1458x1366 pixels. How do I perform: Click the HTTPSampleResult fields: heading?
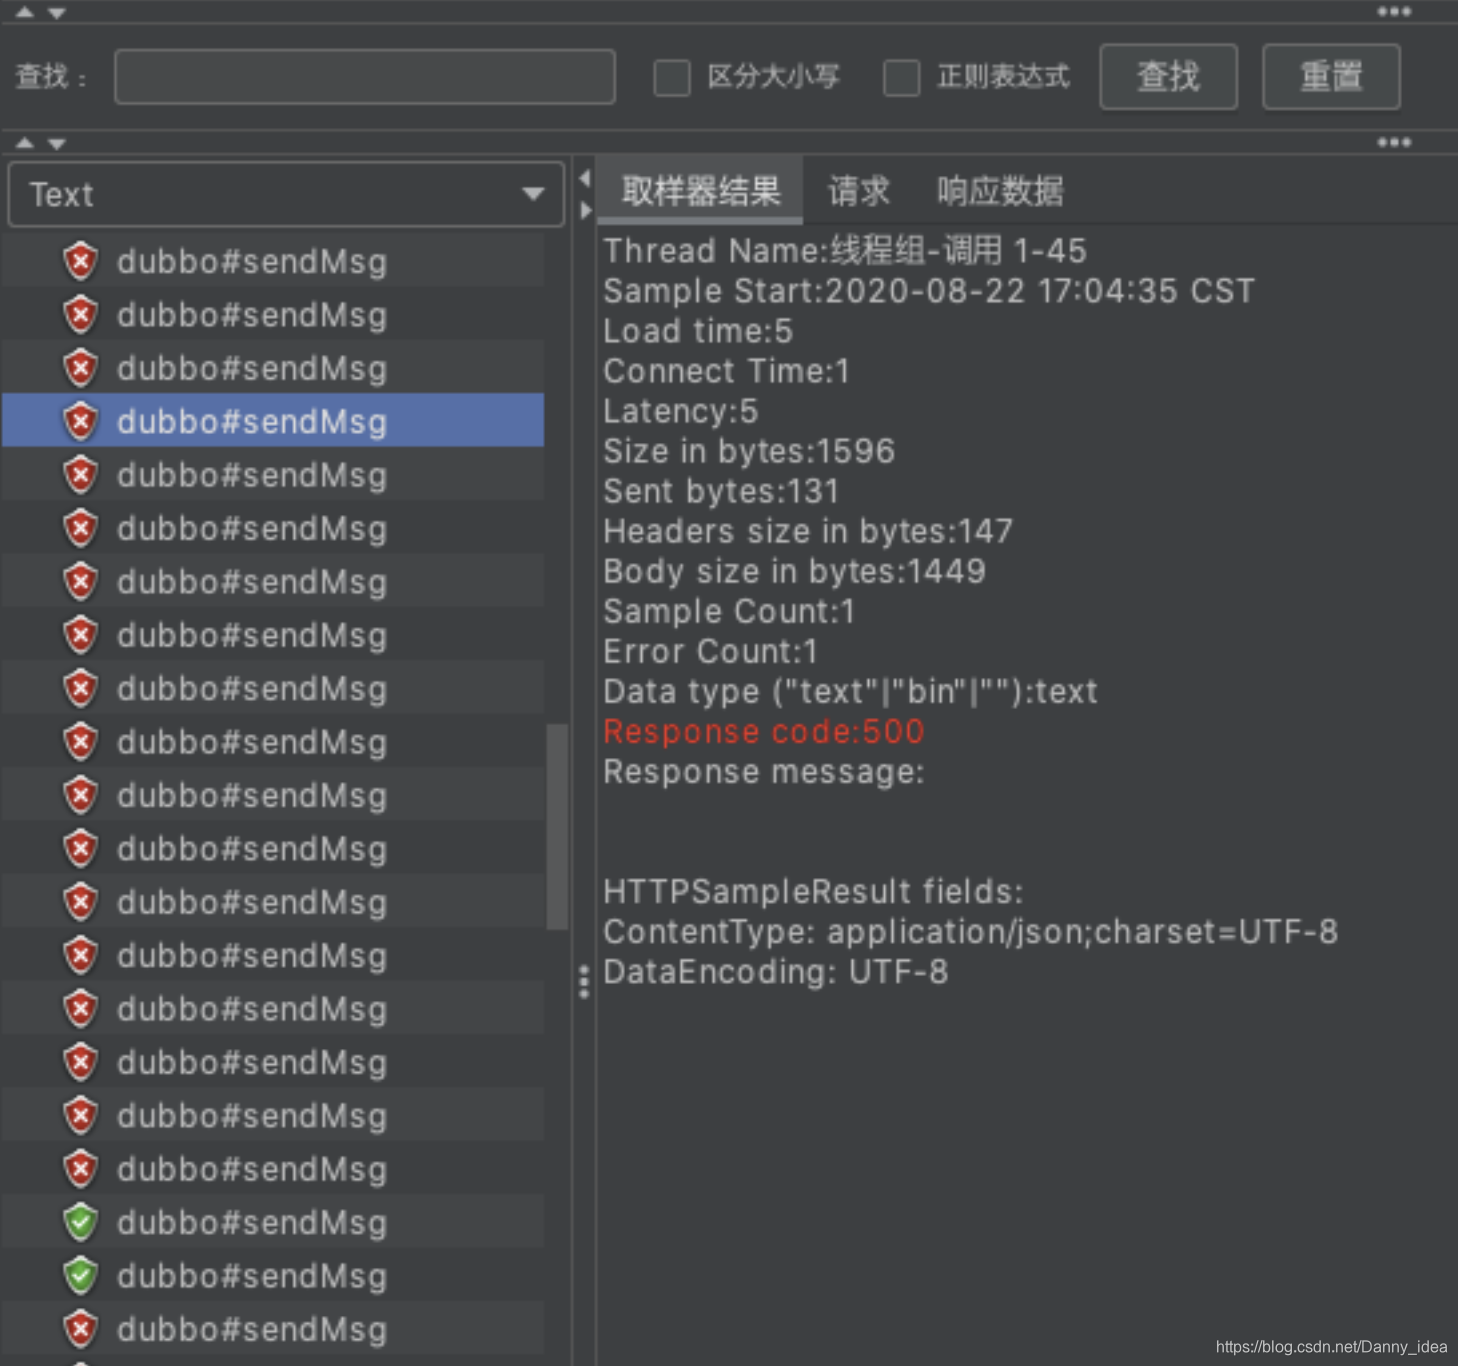pyautogui.click(x=813, y=891)
